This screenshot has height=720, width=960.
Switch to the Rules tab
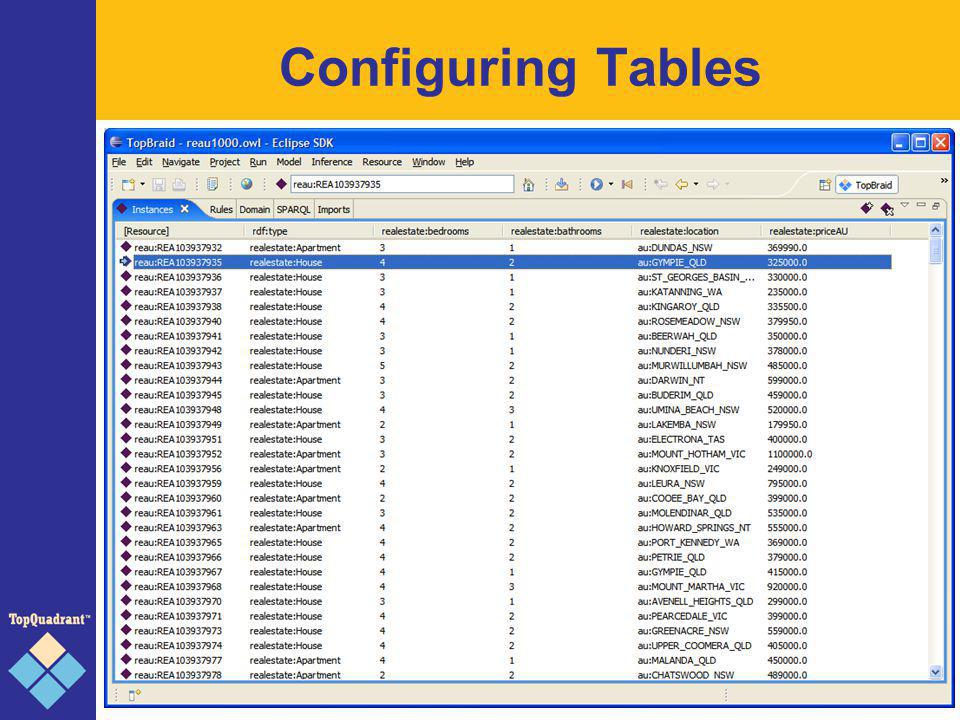pyautogui.click(x=221, y=209)
